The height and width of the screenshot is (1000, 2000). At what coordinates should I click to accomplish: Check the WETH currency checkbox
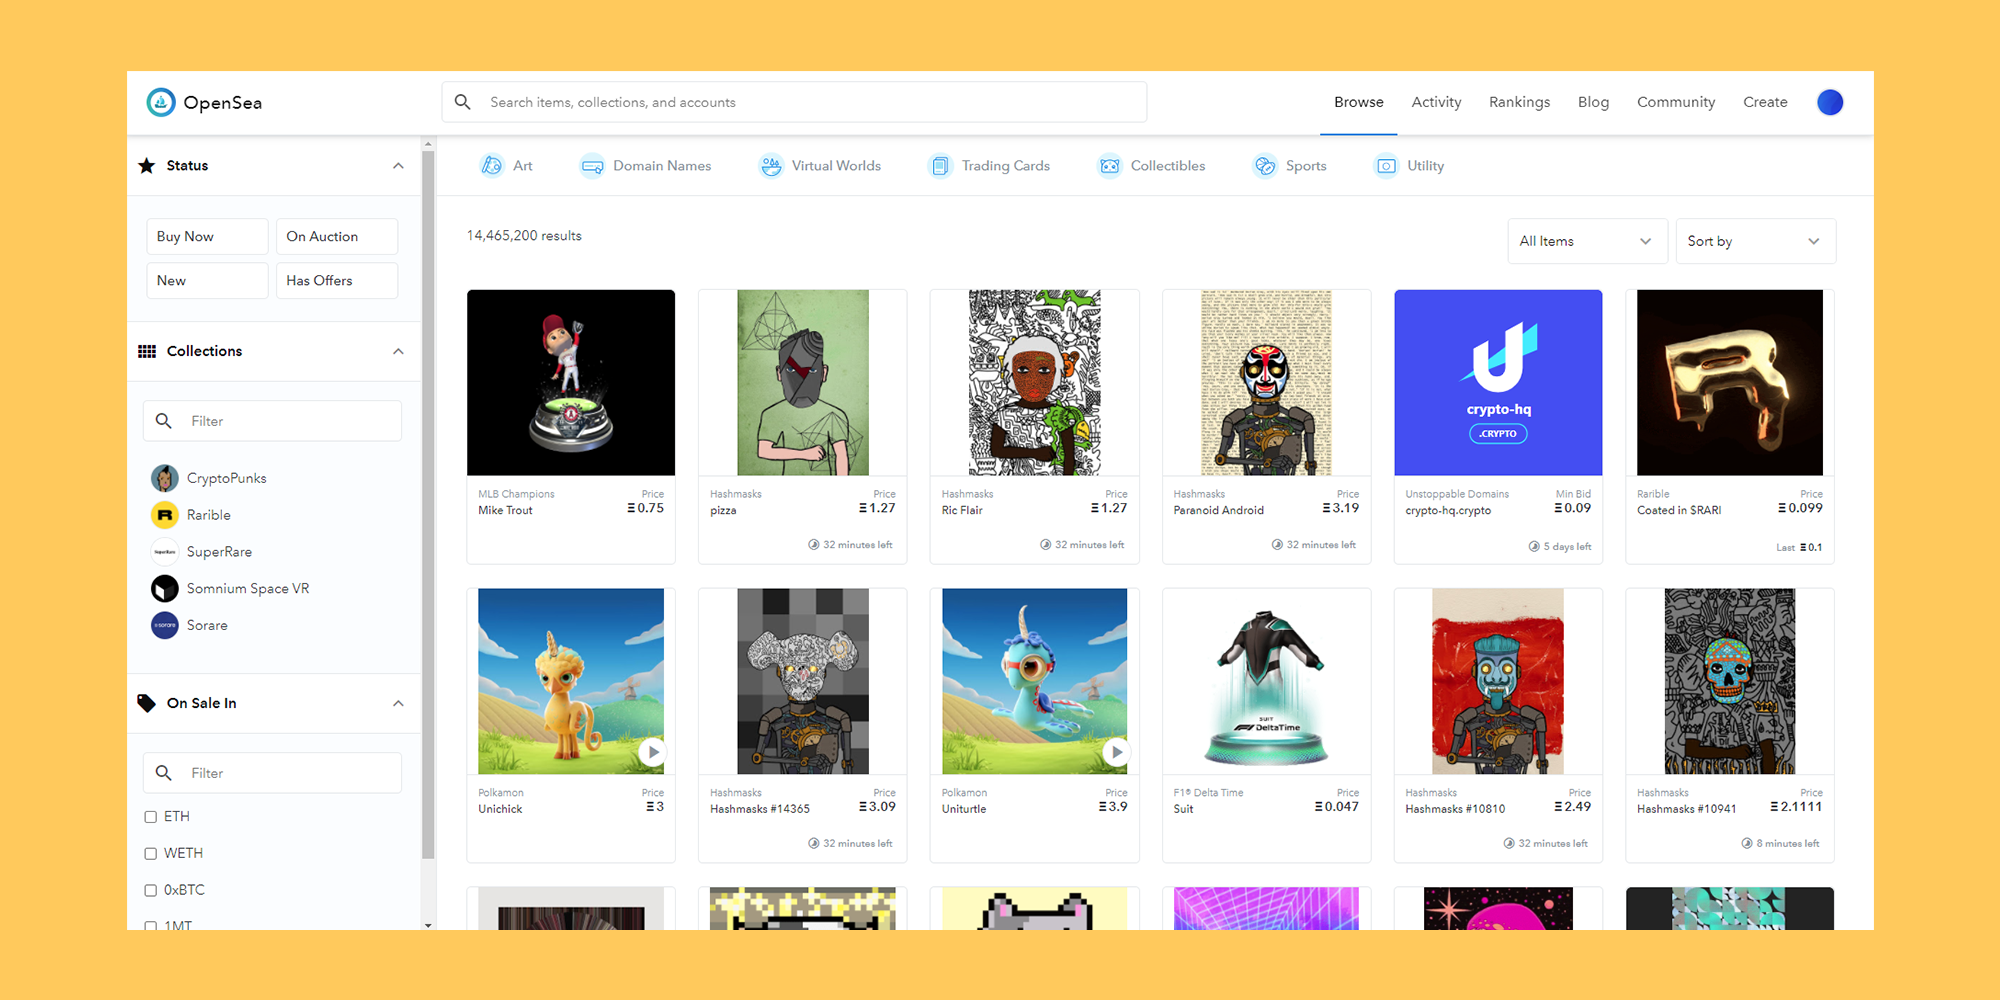tap(151, 854)
